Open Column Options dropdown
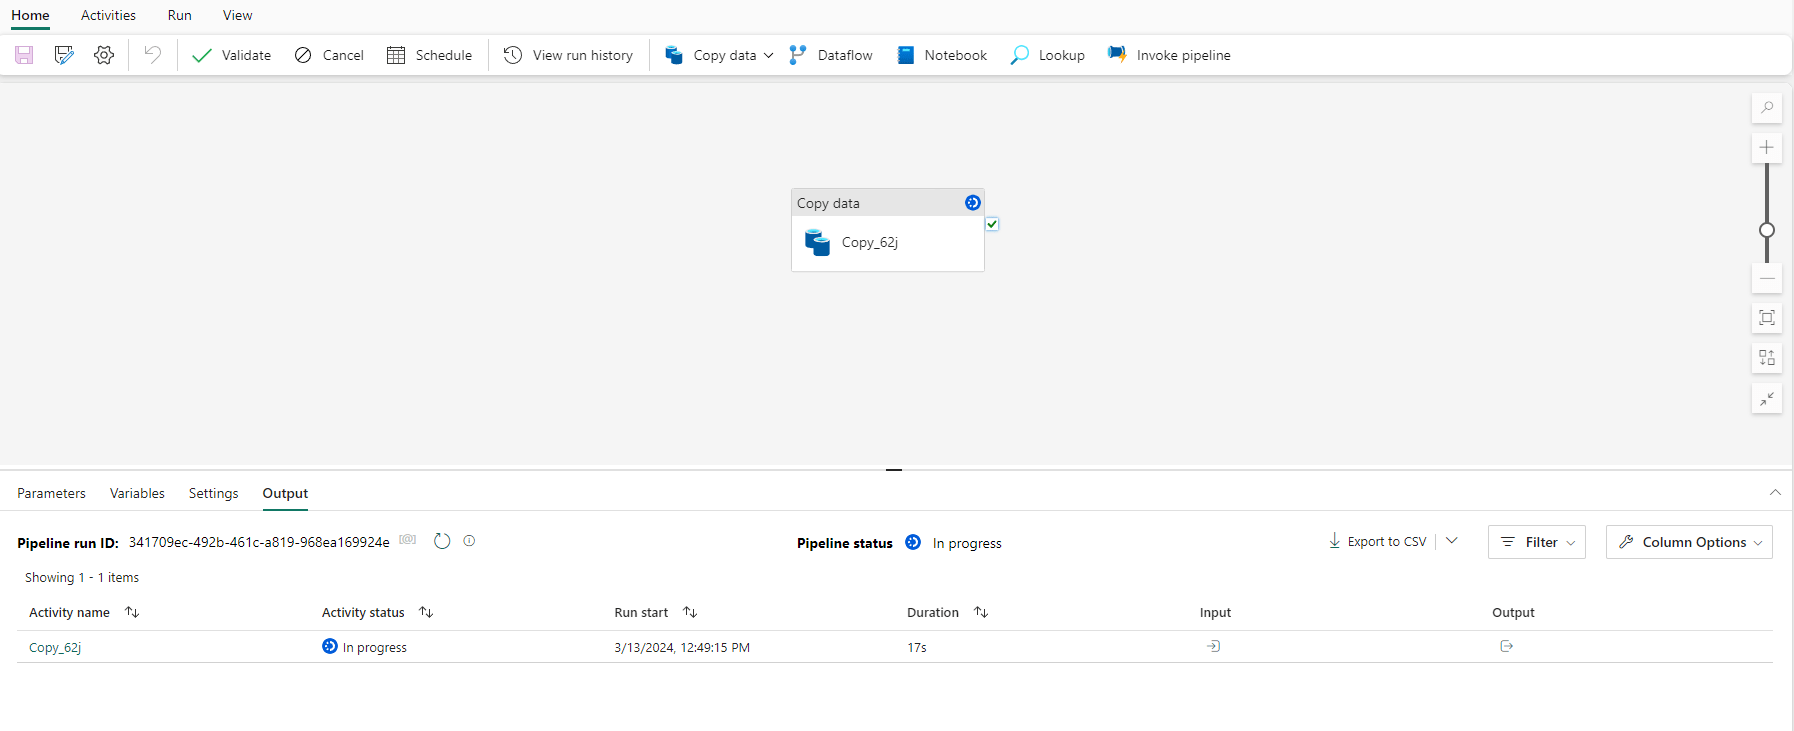 tap(1689, 542)
